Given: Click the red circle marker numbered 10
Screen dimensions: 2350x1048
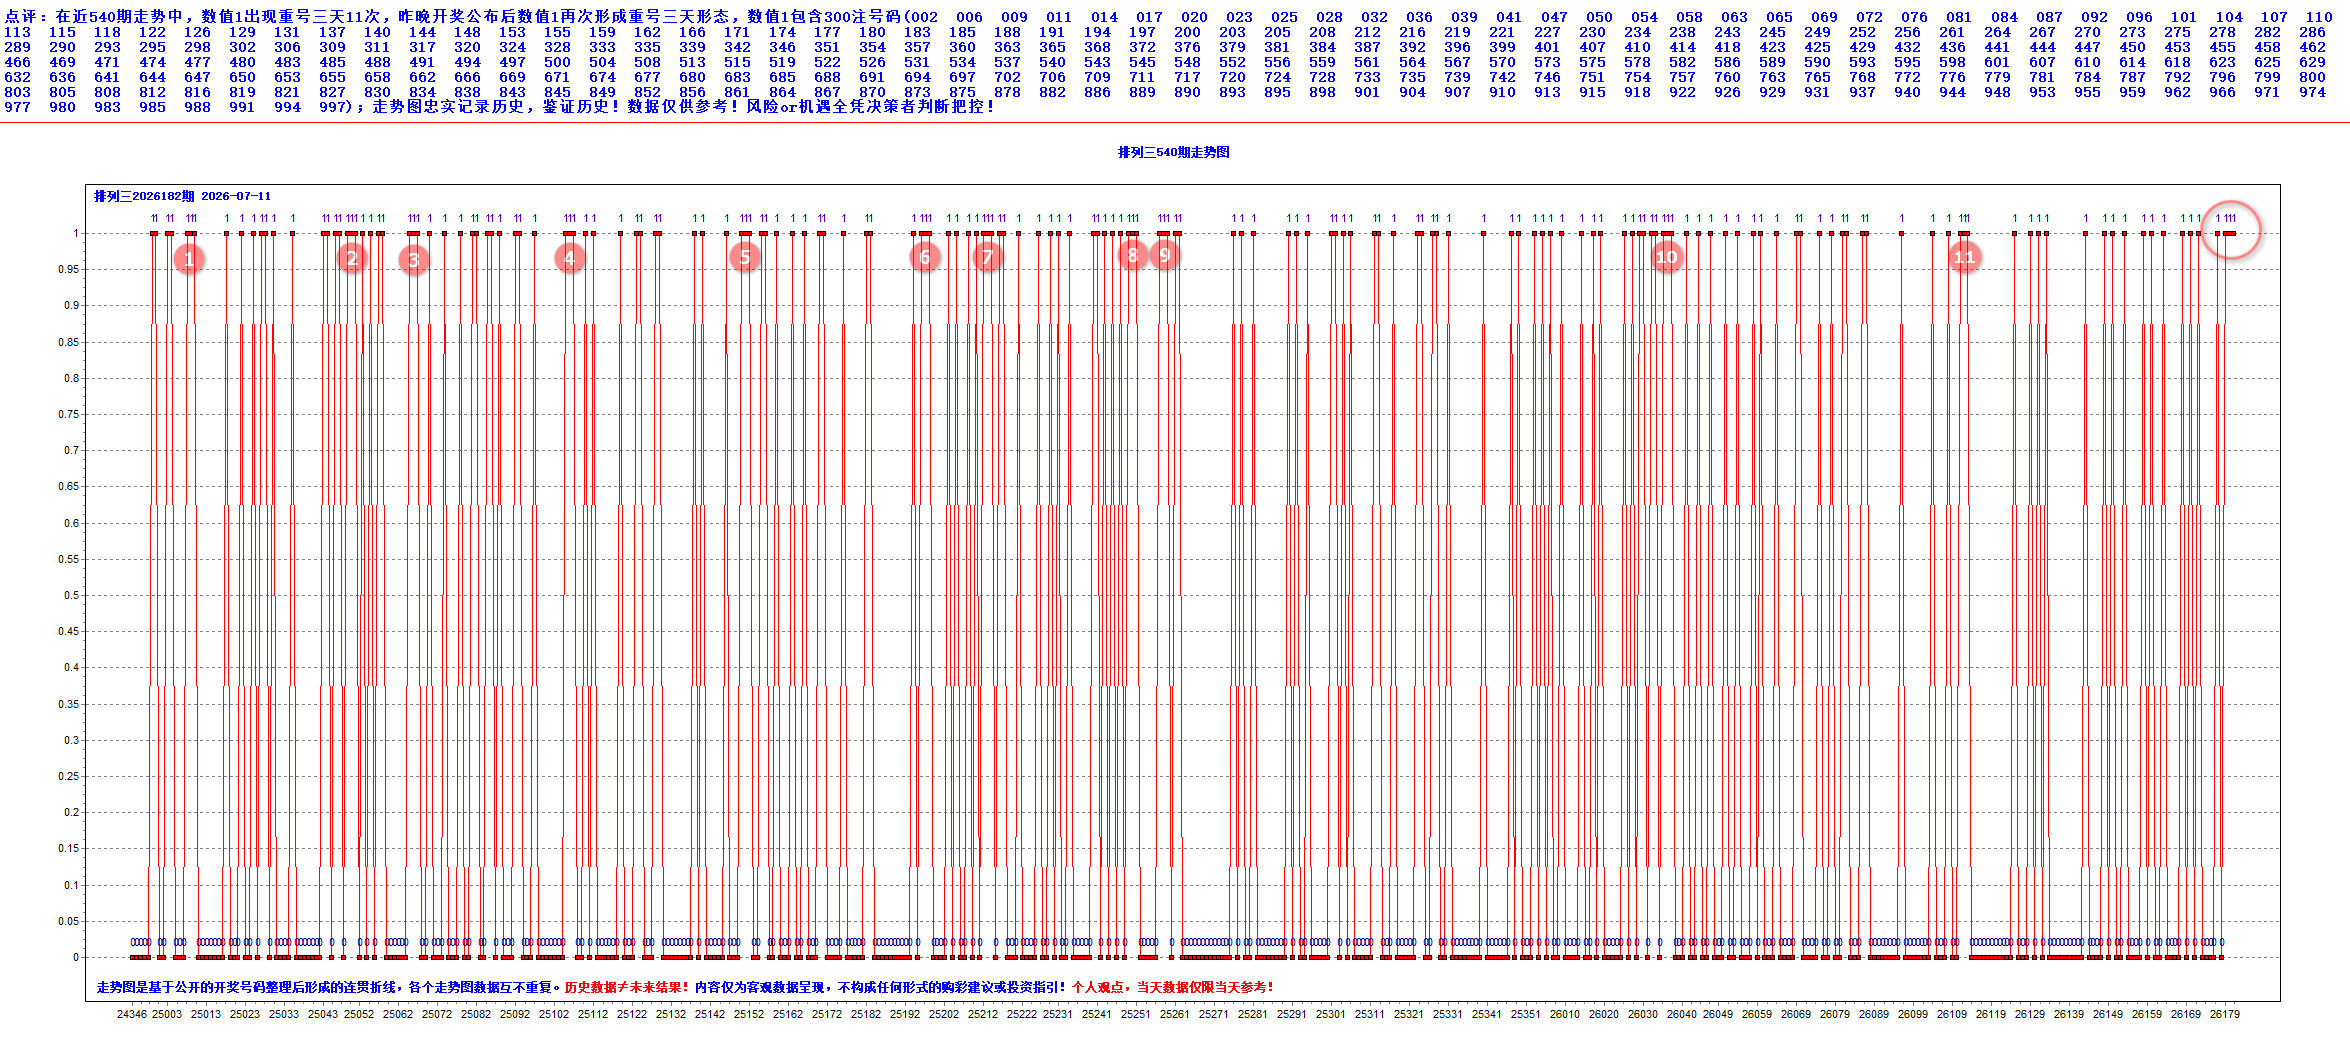Looking at the screenshot, I should [x=1666, y=258].
